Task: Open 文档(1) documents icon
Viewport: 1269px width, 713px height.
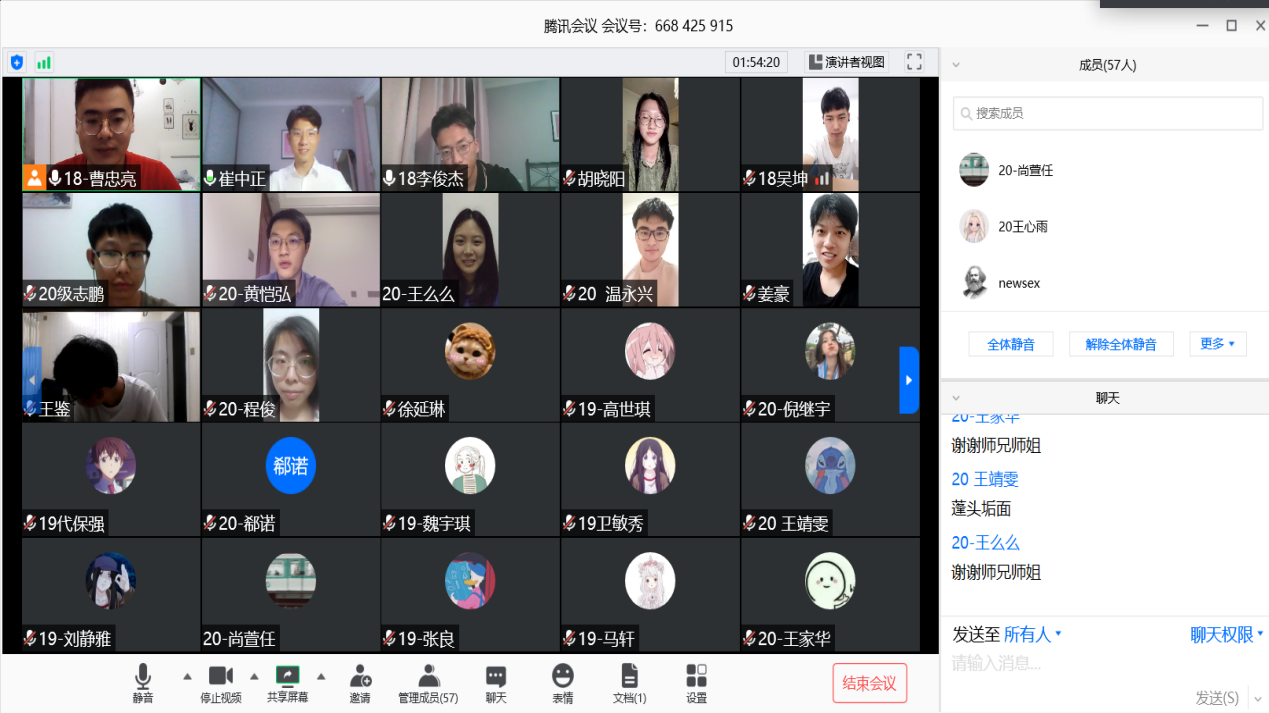Action: [629, 683]
